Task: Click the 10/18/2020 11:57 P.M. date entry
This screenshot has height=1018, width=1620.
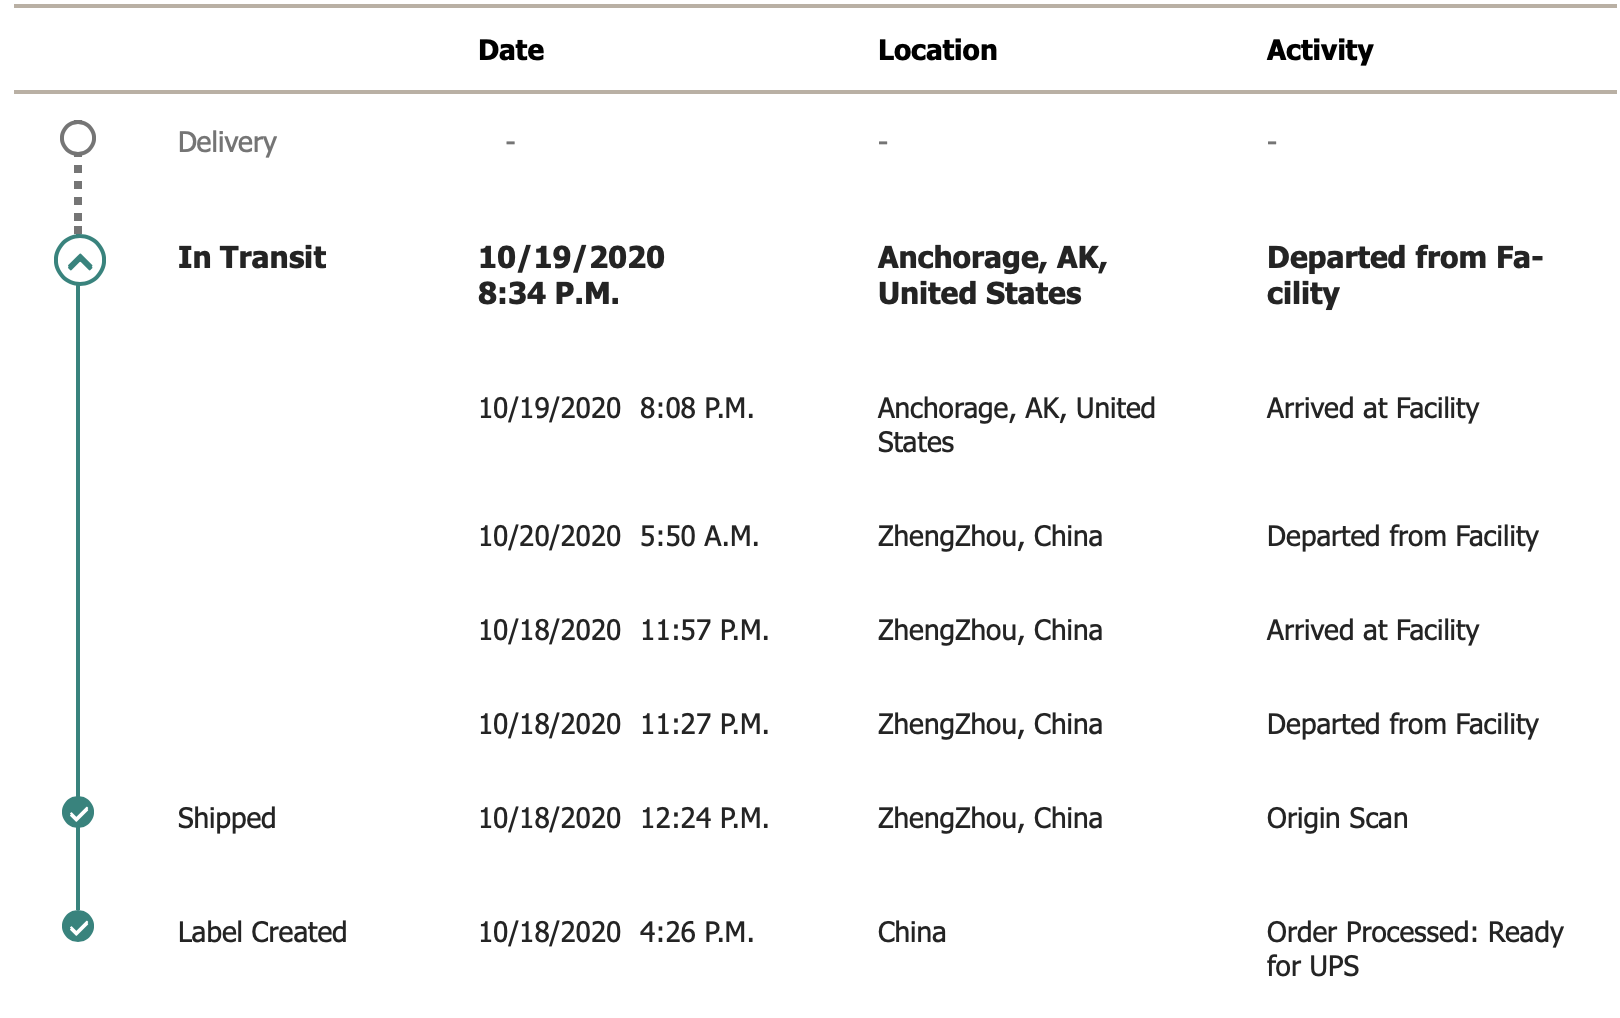Action: (623, 630)
